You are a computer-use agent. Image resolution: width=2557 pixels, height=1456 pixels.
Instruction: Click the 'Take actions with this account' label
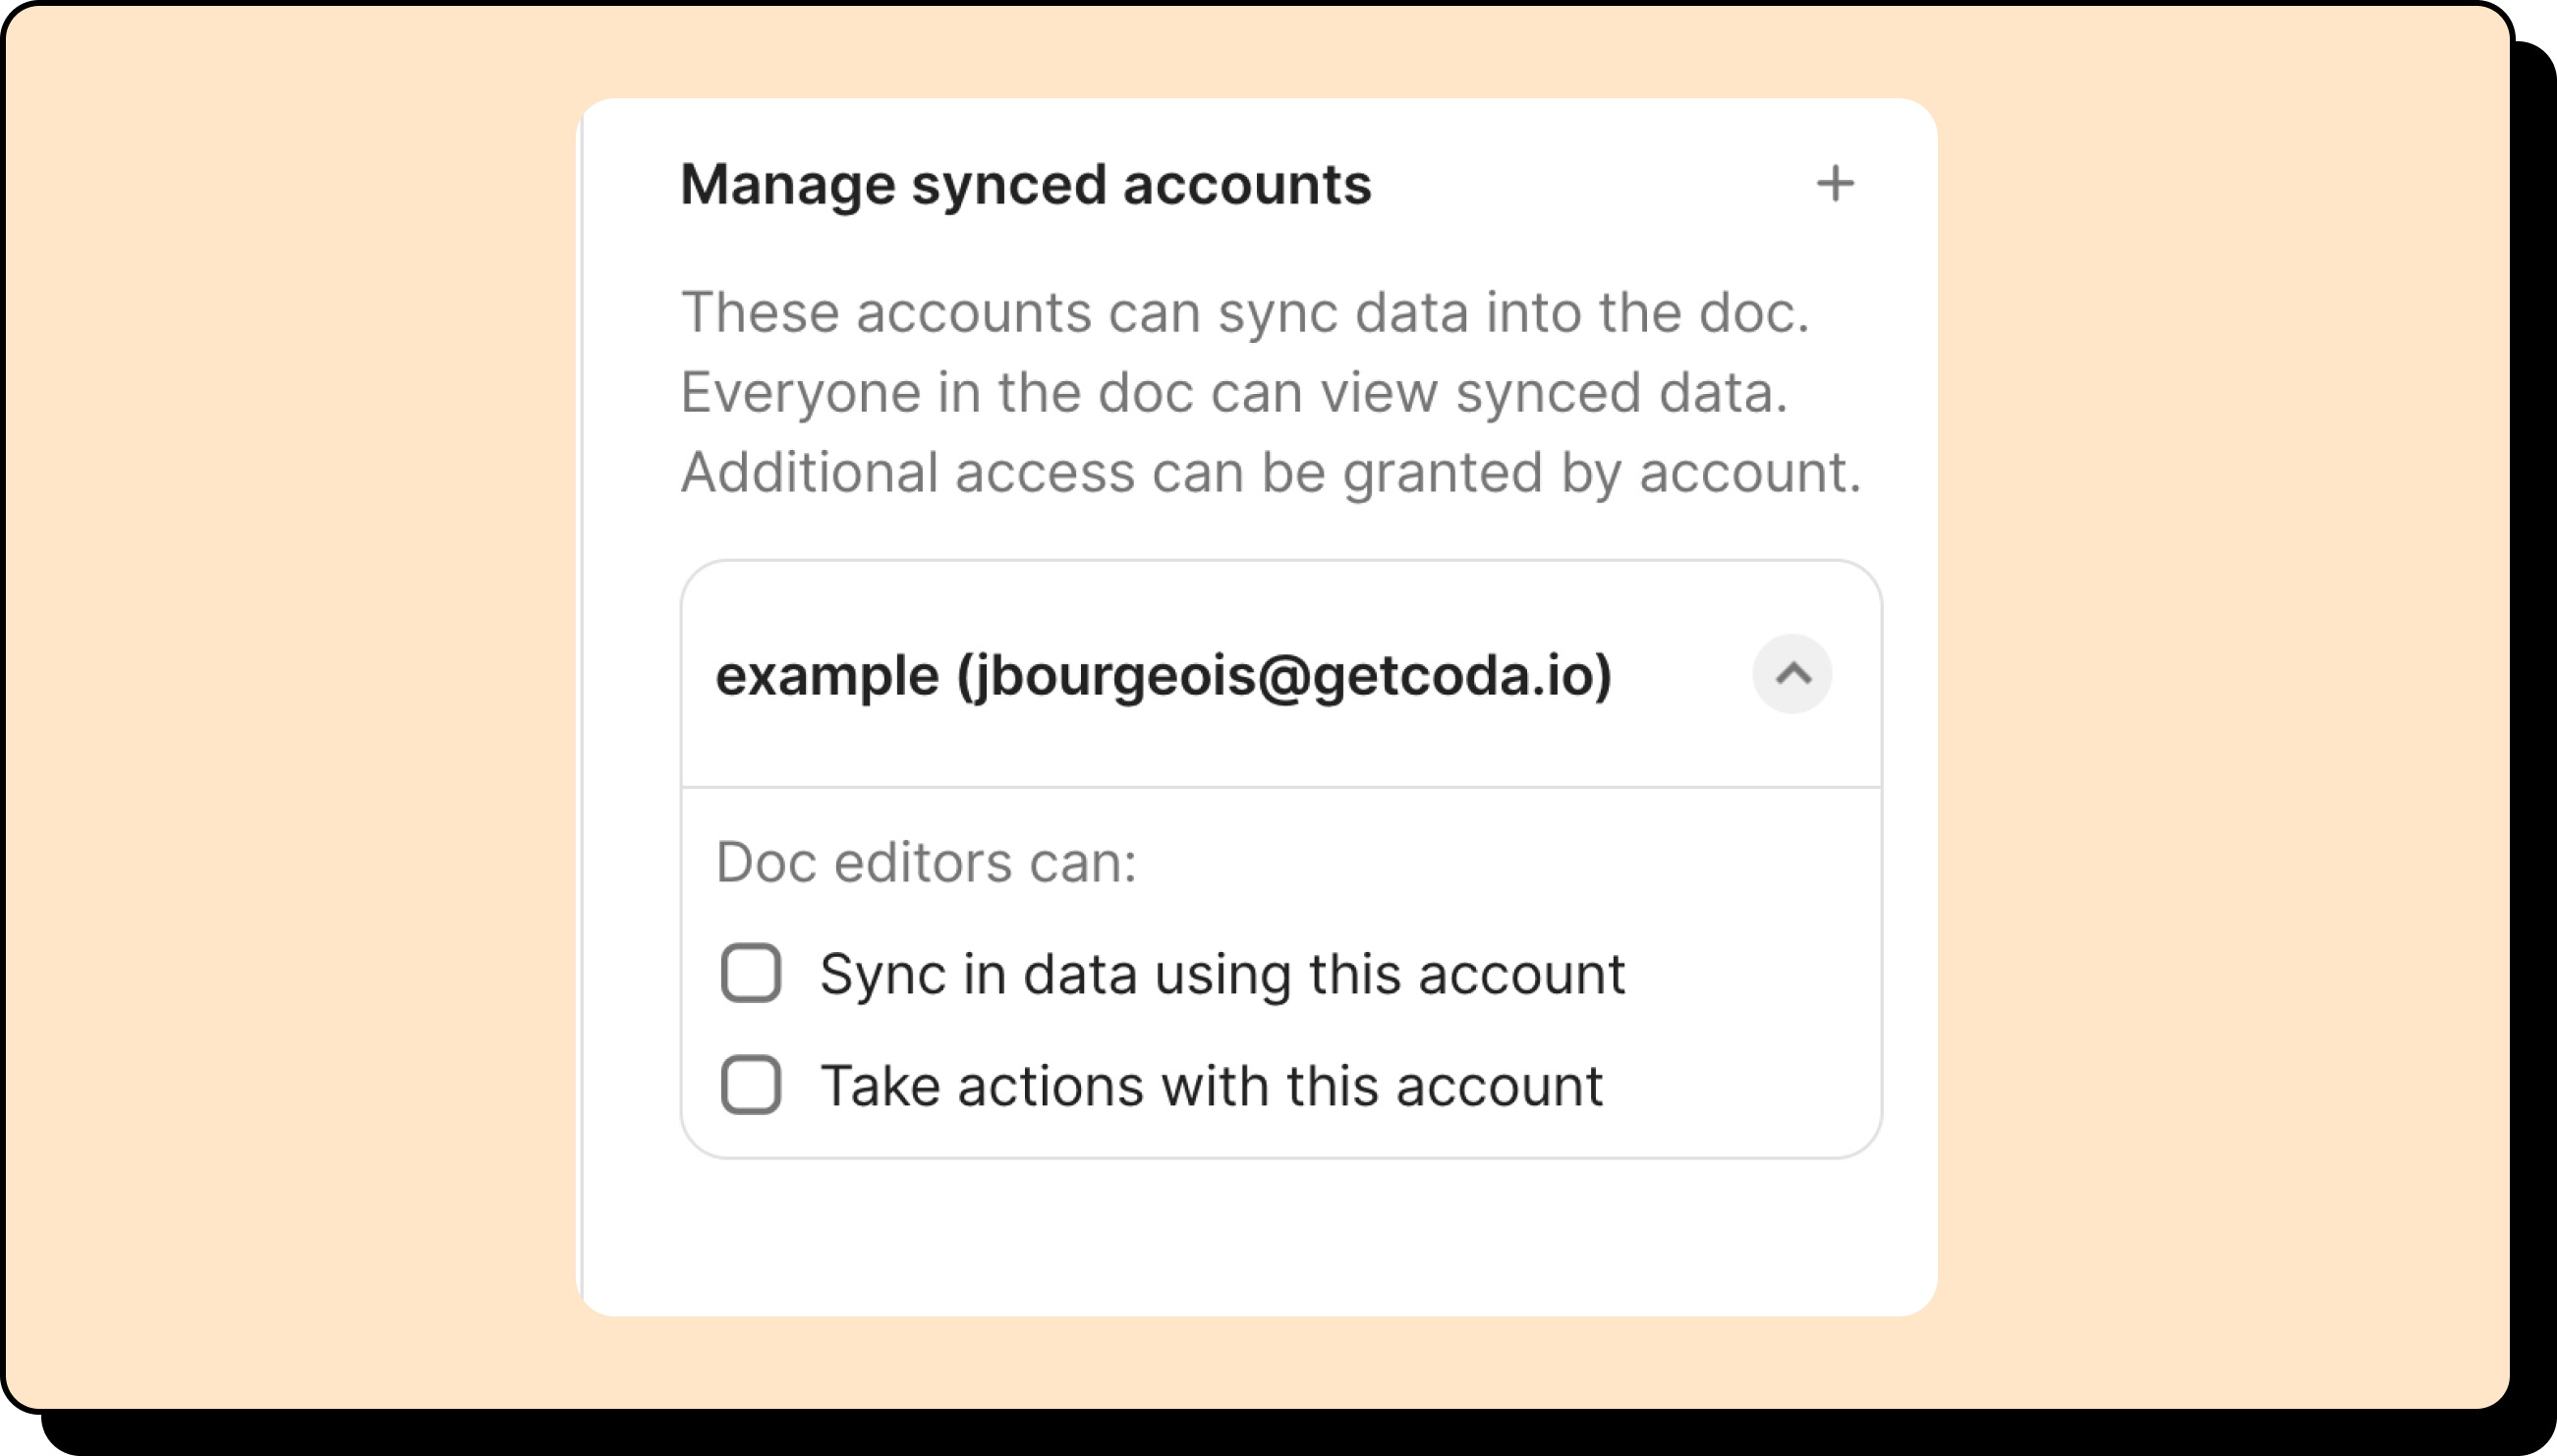pos(1211,1086)
